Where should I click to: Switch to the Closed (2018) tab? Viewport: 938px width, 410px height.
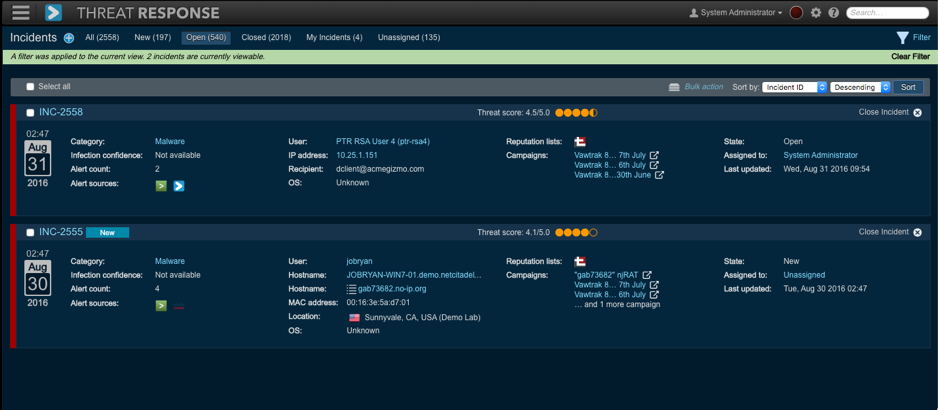tap(266, 38)
